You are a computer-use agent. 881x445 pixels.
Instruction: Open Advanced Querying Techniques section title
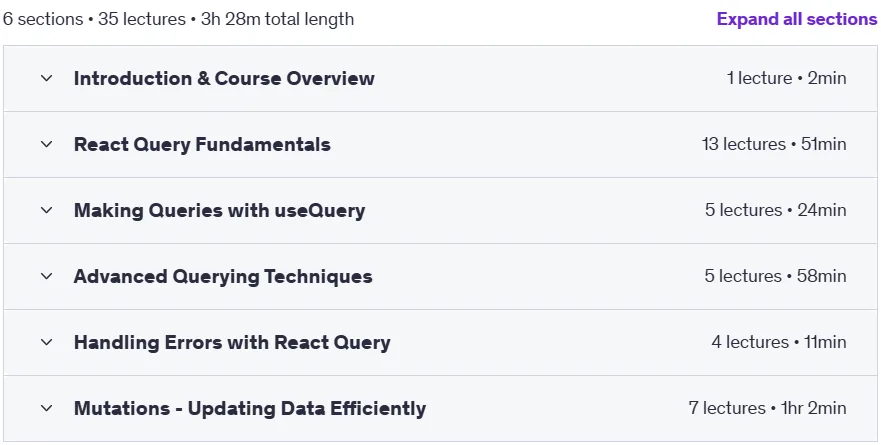click(222, 276)
